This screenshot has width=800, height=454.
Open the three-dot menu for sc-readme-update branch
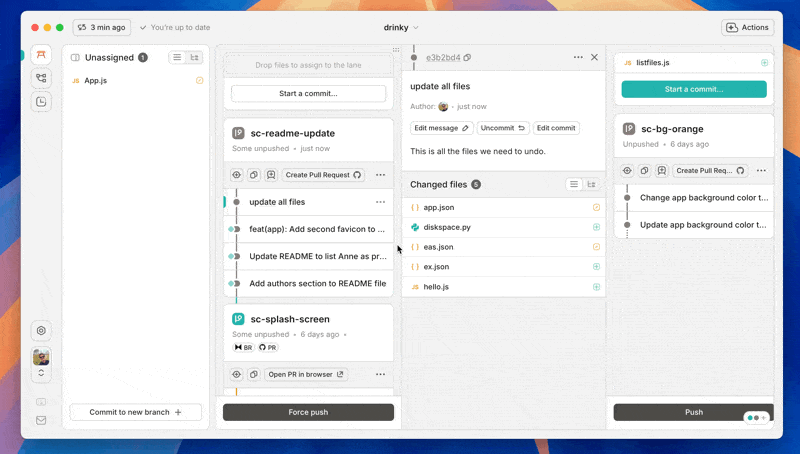380,175
